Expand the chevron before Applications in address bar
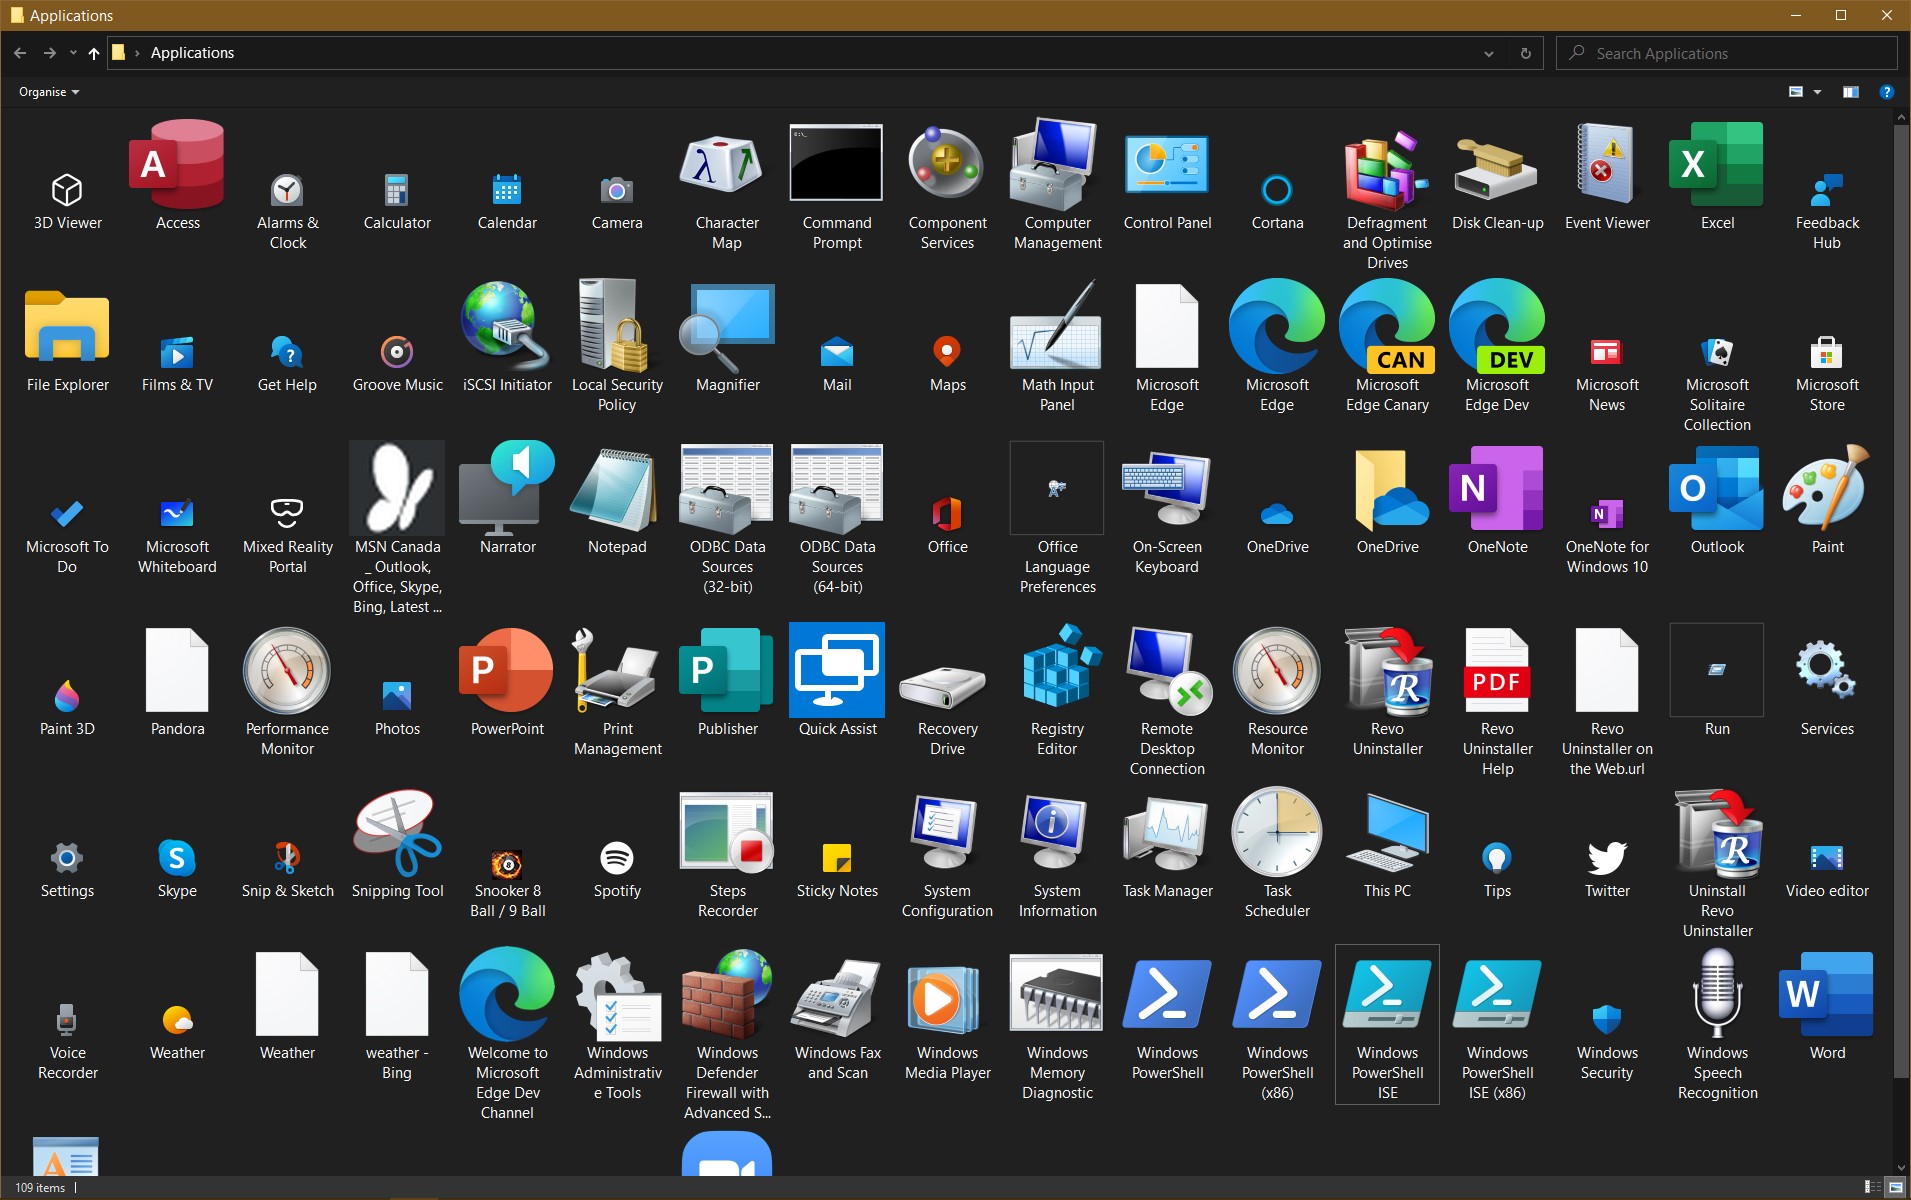Image resolution: width=1911 pixels, height=1200 pixels. pos(137,53)
